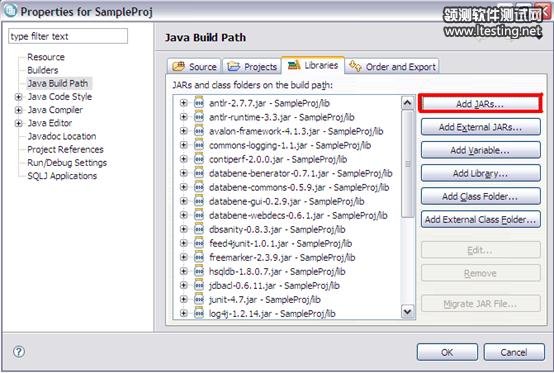
Task: Open help via question mark icon
Action: 19,351
